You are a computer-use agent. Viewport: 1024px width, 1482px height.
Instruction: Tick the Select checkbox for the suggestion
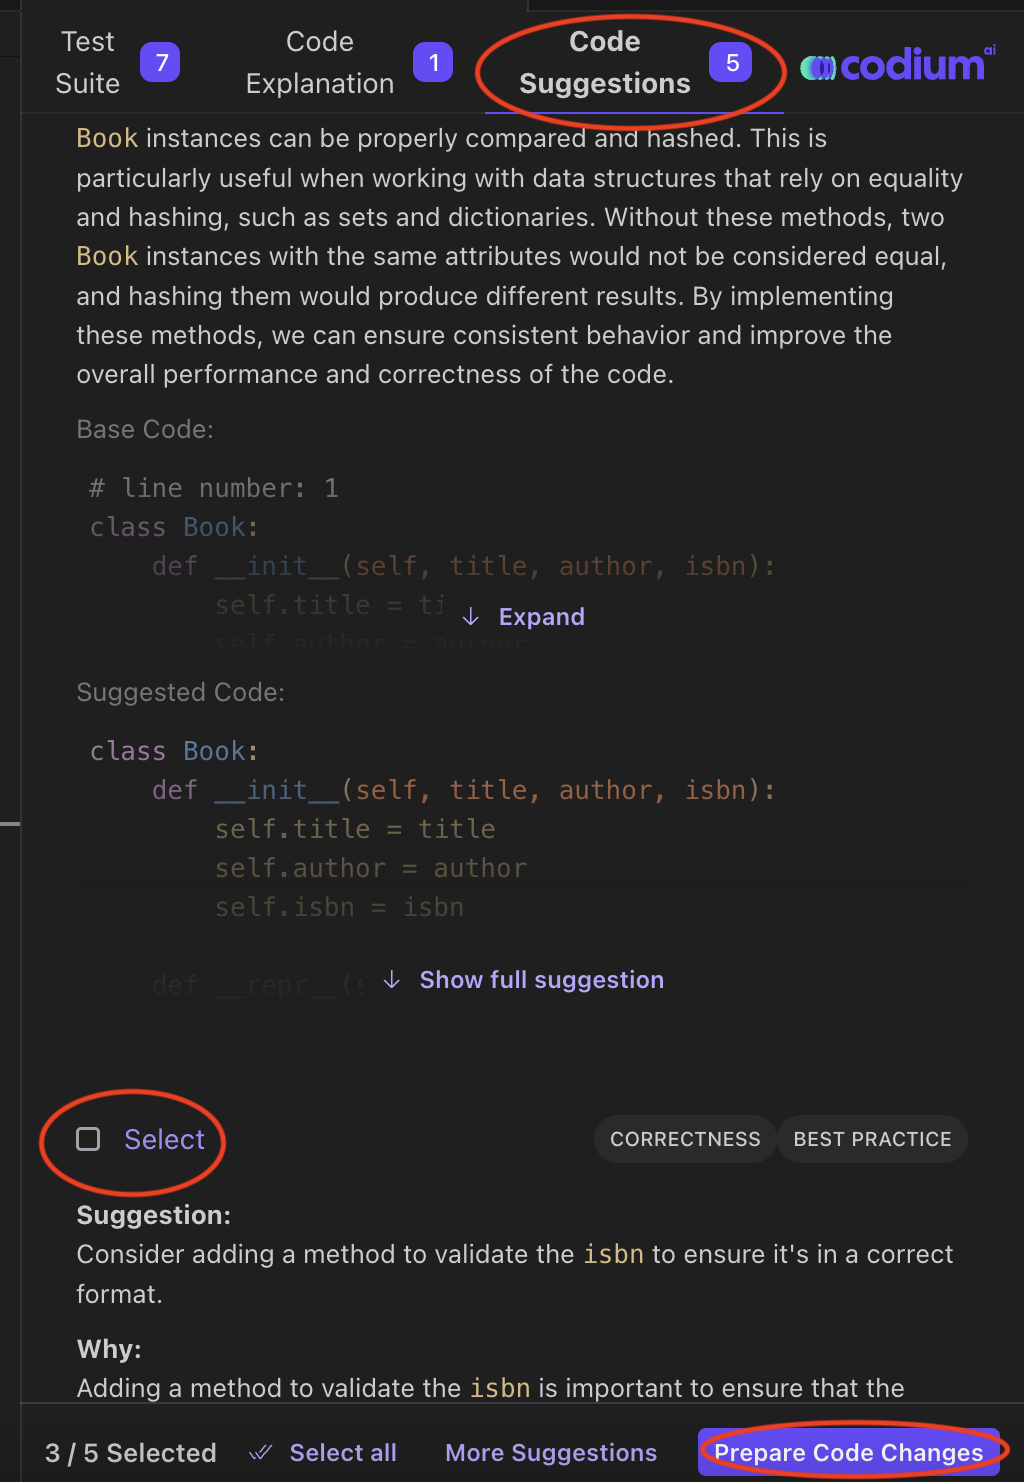(x=89, y=1139)
